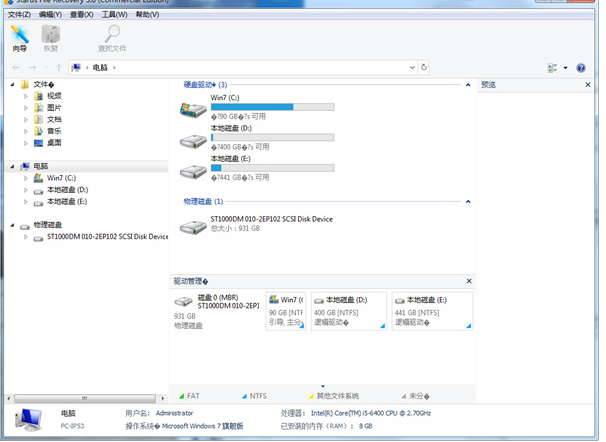Image resolution: width=606 pixels, height=442 pixels.
Task: Expand Win7 (C:) in the tree
Action: pyautogui.click(x=26, y=178)
